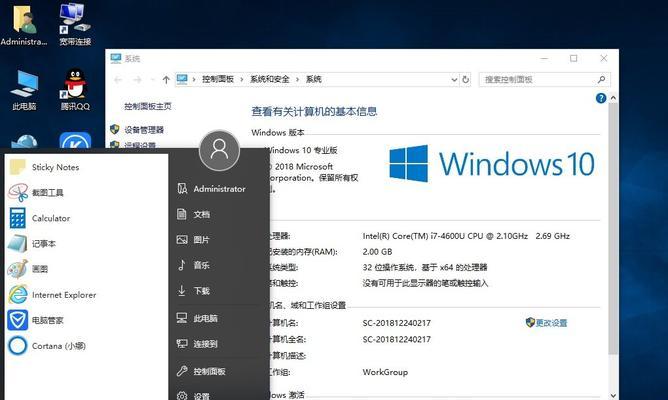
Task: Click the user avatar circle in start menu
Action: click(x=219, y=151)
